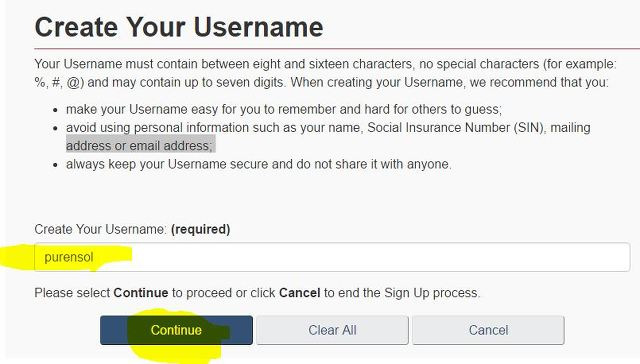Click the Clear All button

(332, 330)
